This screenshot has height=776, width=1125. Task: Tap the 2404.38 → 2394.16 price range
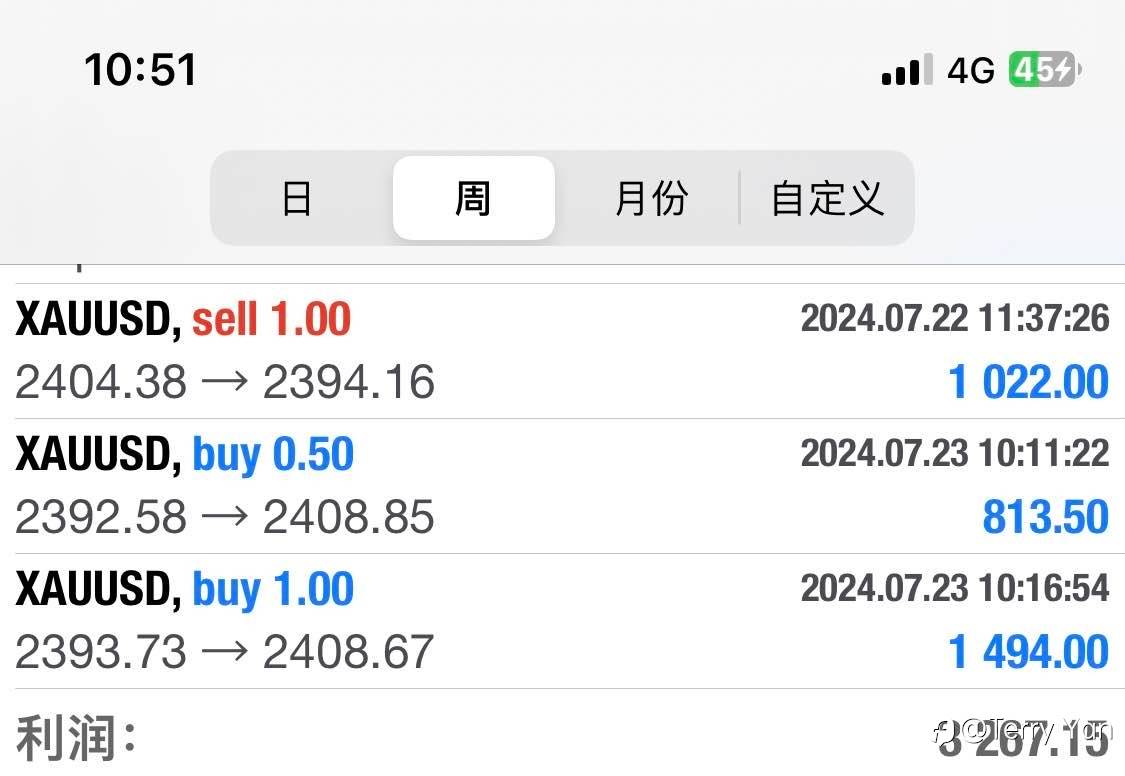(225, 383)
